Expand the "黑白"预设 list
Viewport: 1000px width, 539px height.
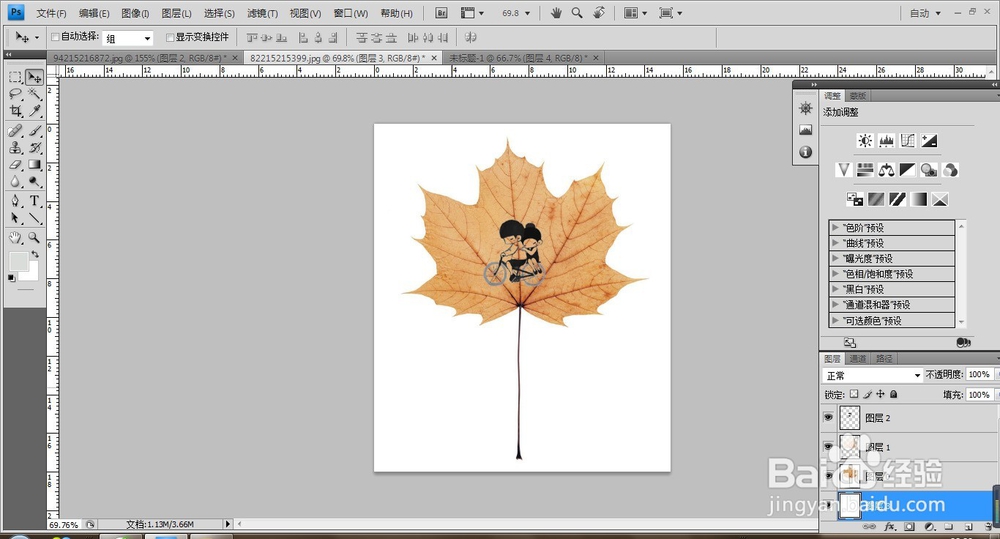click(x=835, y=289)
